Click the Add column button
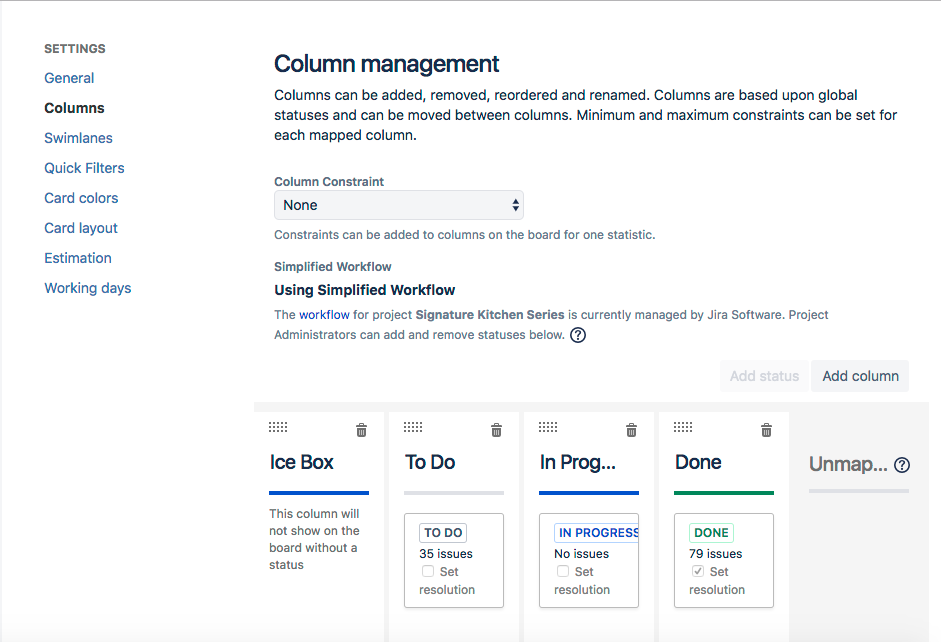The height and width of the screenshot is (642, 941). 860,376
